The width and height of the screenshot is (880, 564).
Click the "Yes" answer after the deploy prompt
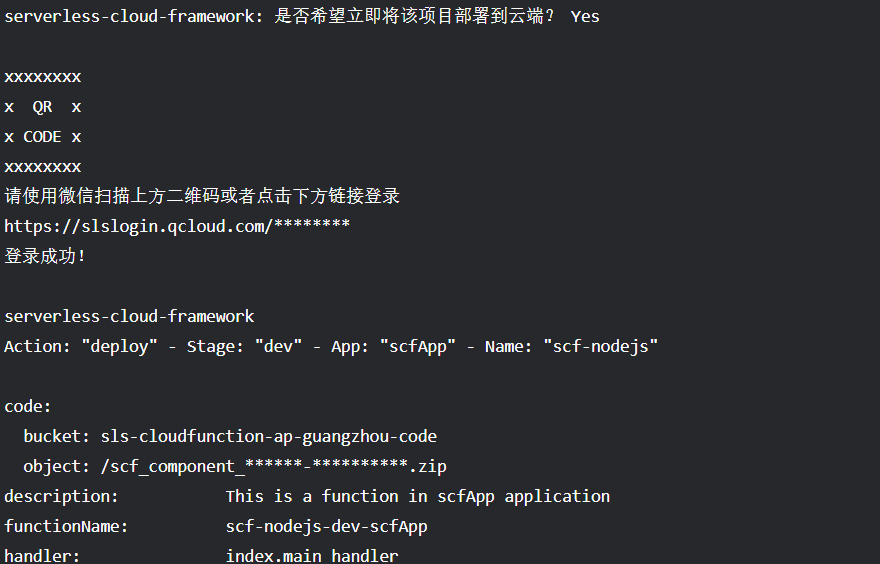pyautogui.click(x=585, y=16)
